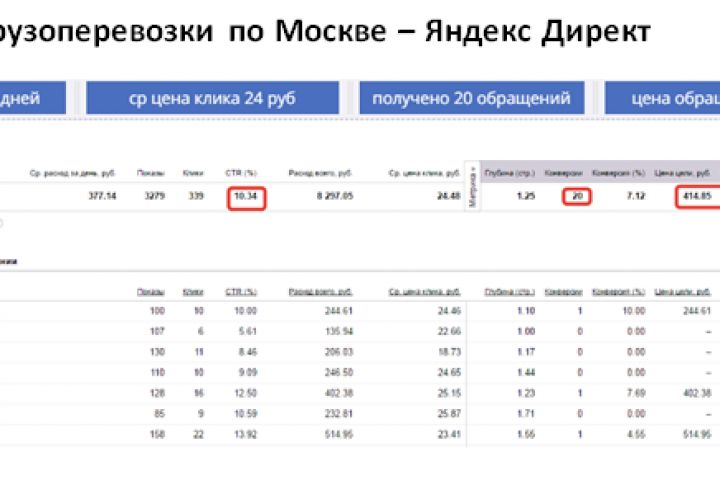Sort table by CTR (%) column link
720x480 pixels.
click(241, 292)
